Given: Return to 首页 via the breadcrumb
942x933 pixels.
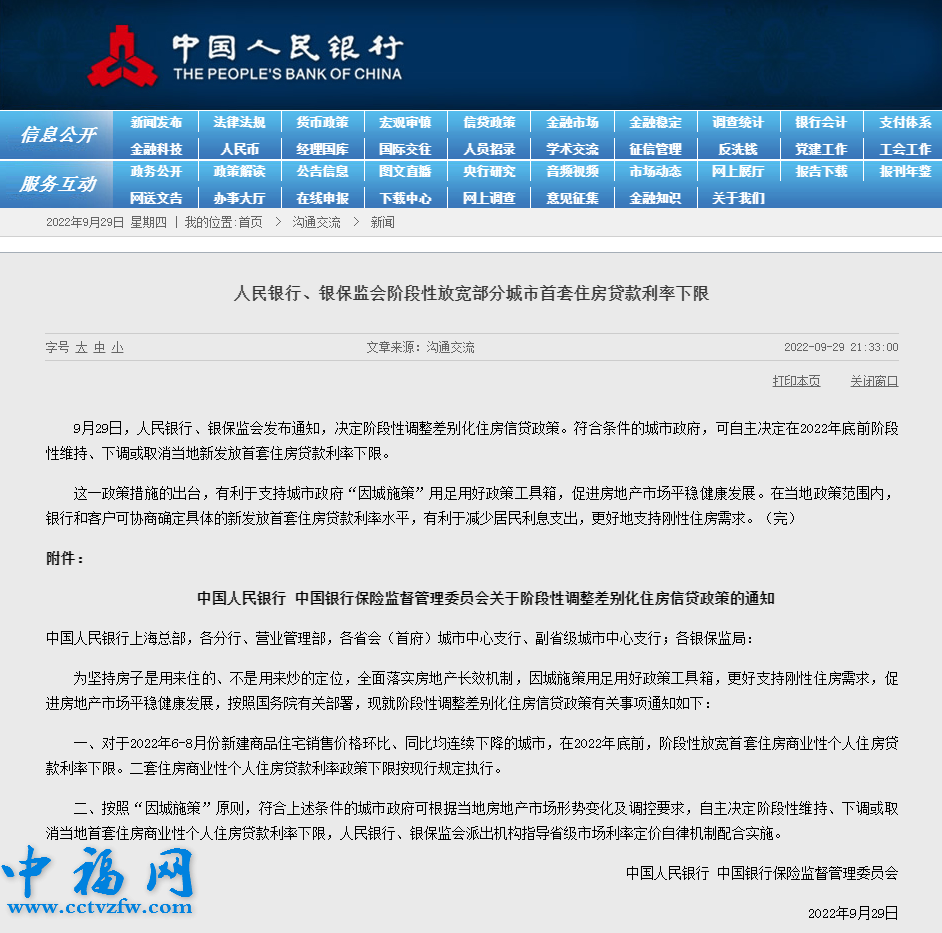Looking at the screenshot, I should [251, 222].
